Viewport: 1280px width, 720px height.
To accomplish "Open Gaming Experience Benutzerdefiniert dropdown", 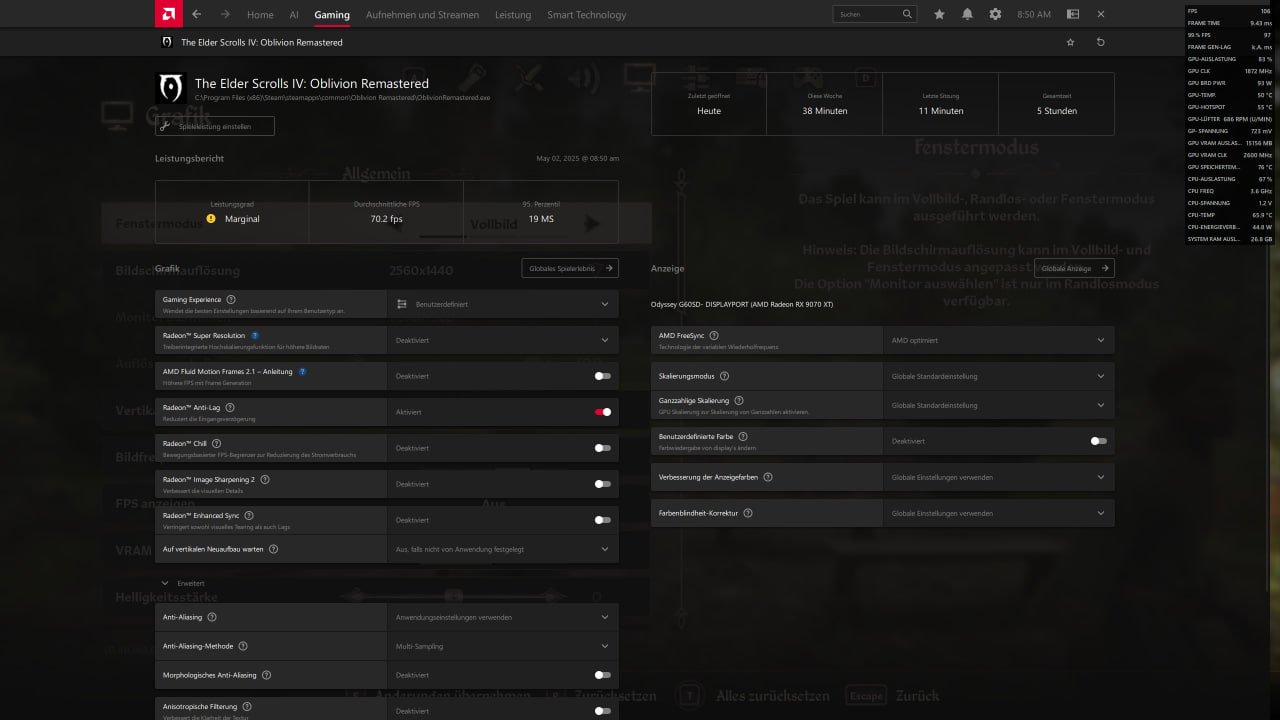I will point(502,304).
